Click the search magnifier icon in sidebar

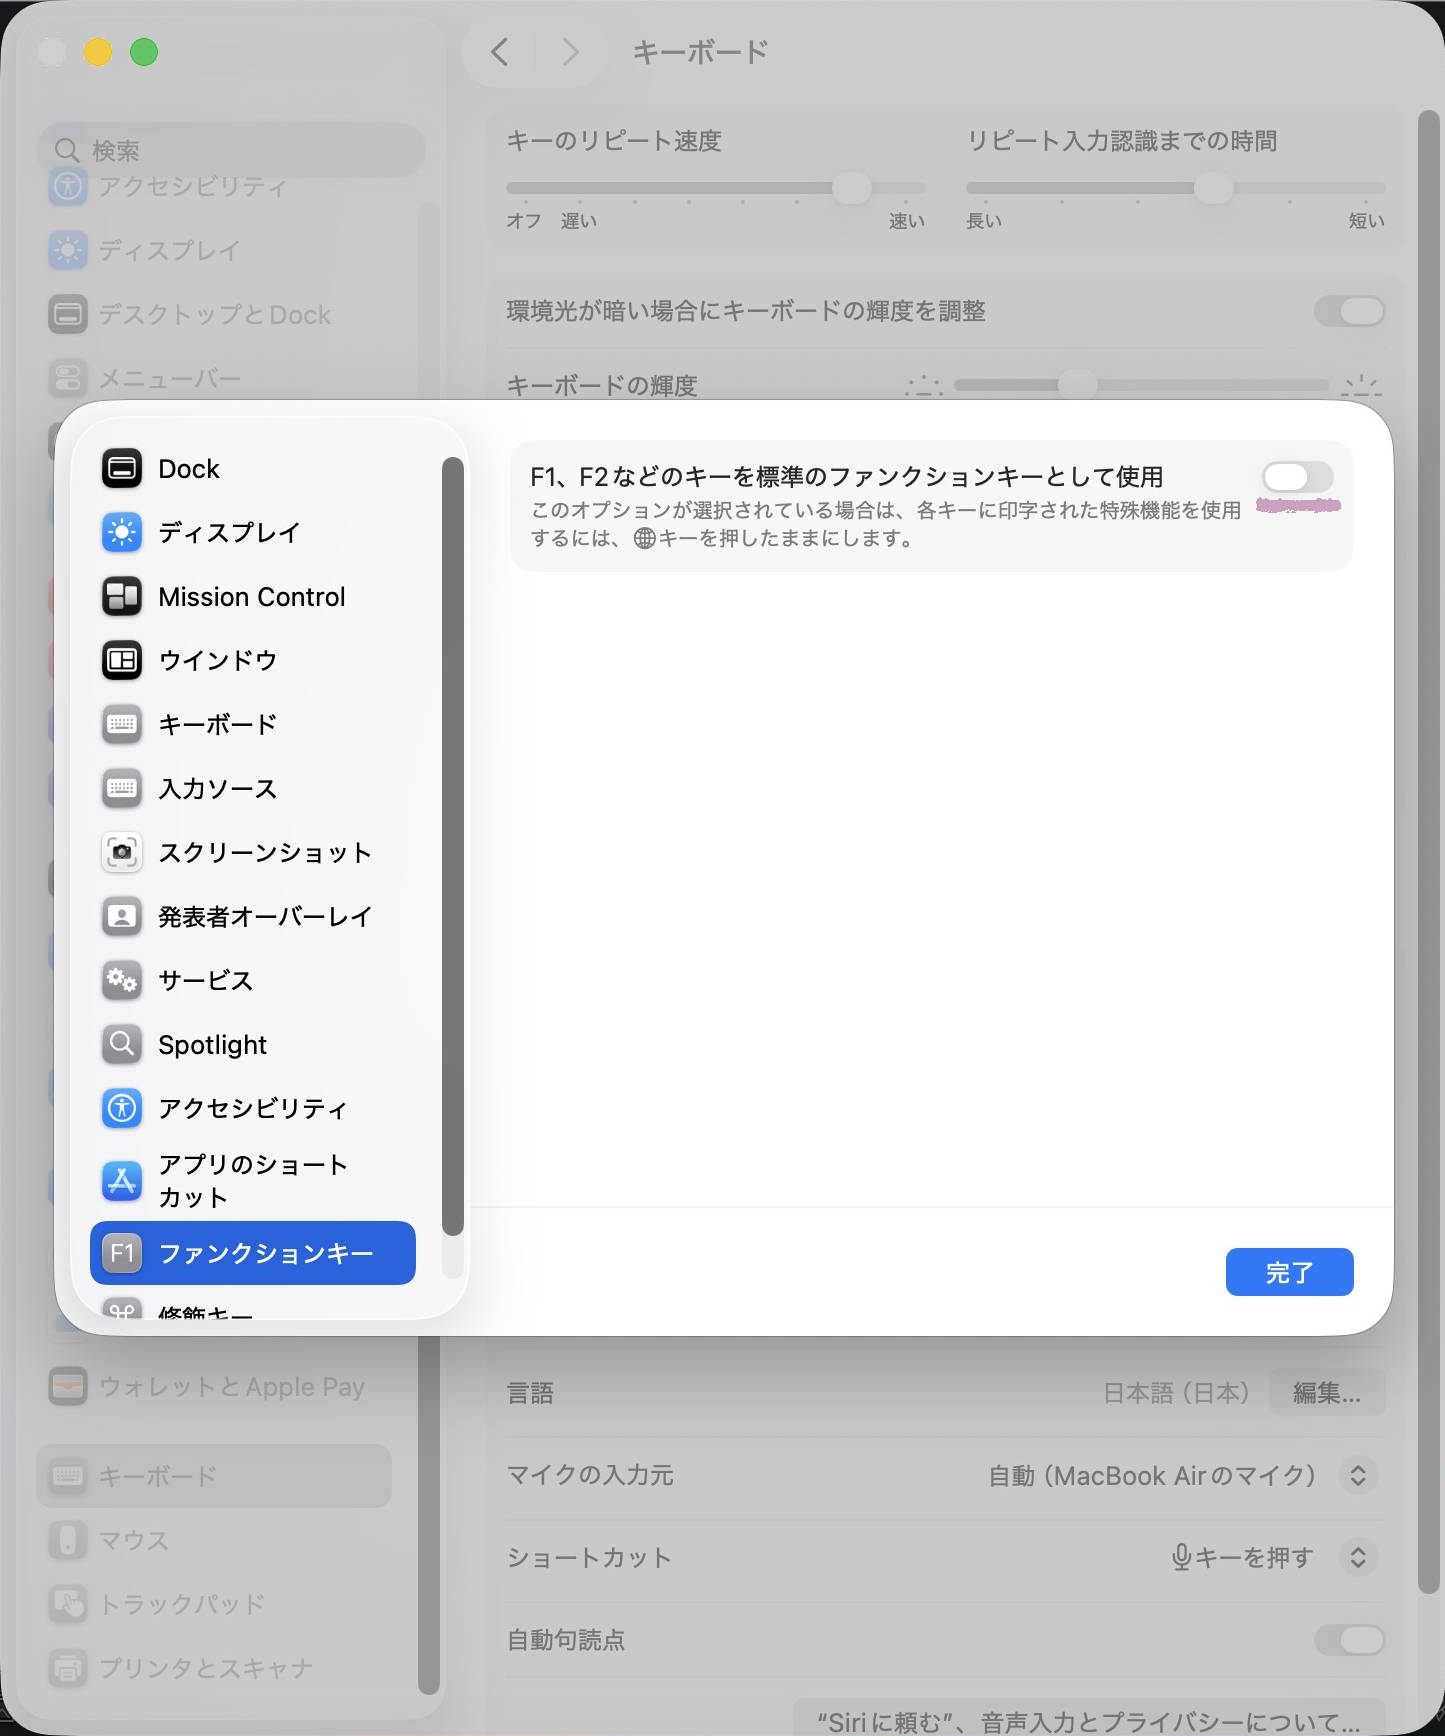pos(67,150)
